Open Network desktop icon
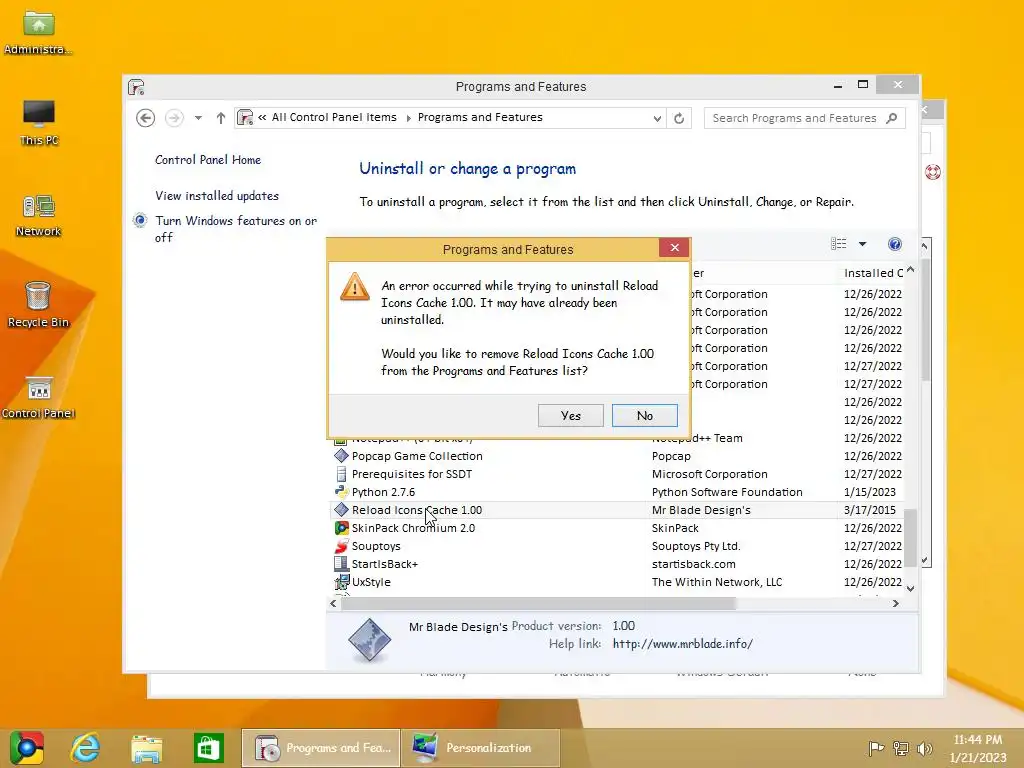The height and width of the screenshot is (768, 1024). [x=39, y=216]
